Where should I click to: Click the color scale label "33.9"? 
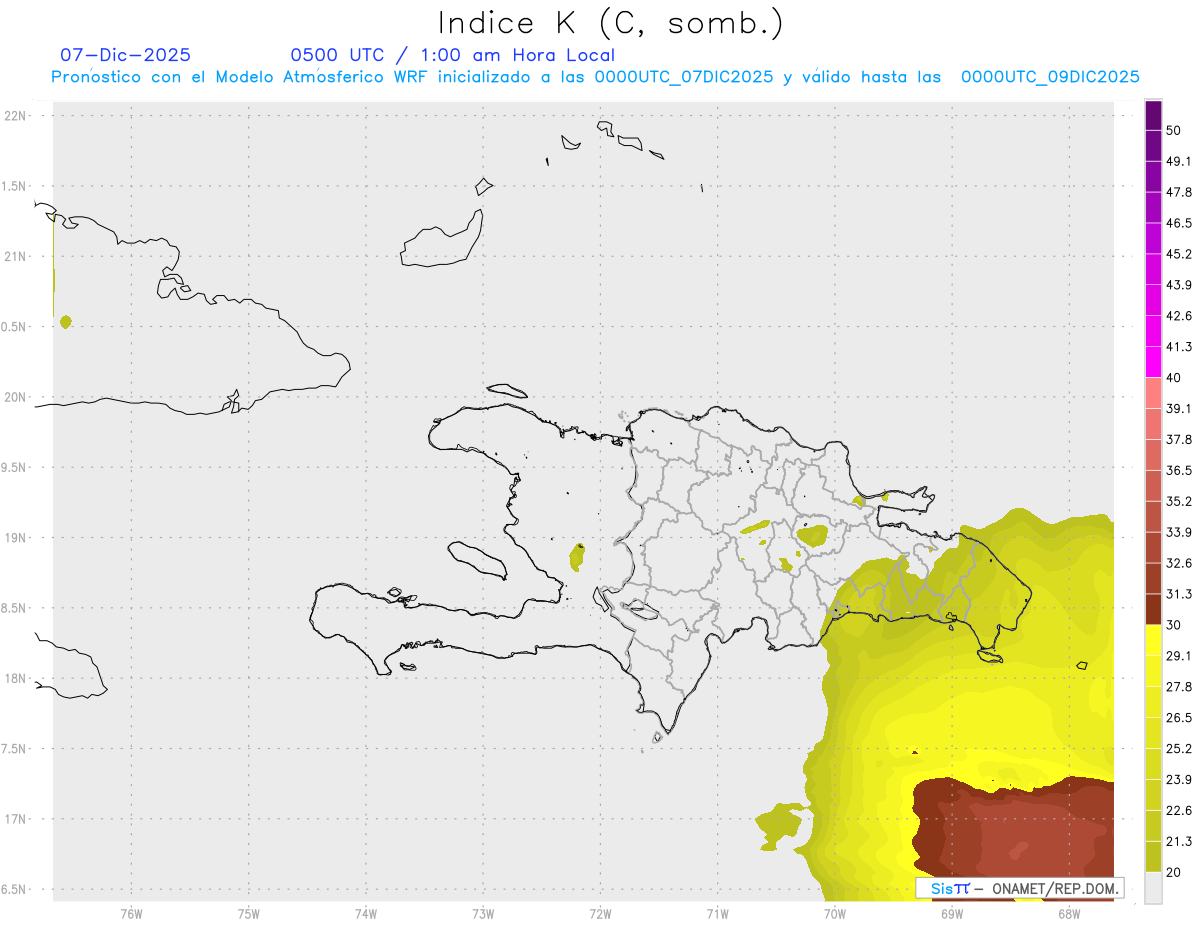(1179, 532)
